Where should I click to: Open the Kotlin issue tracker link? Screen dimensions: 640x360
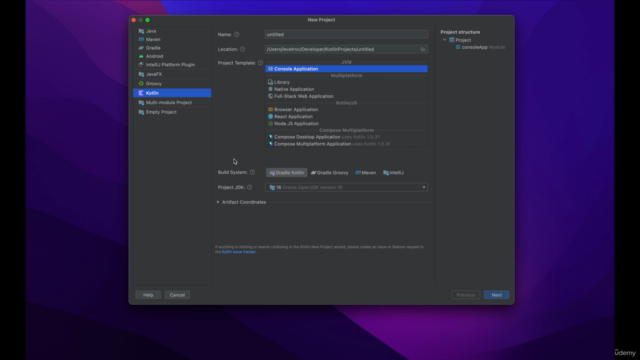coord(239,252)
